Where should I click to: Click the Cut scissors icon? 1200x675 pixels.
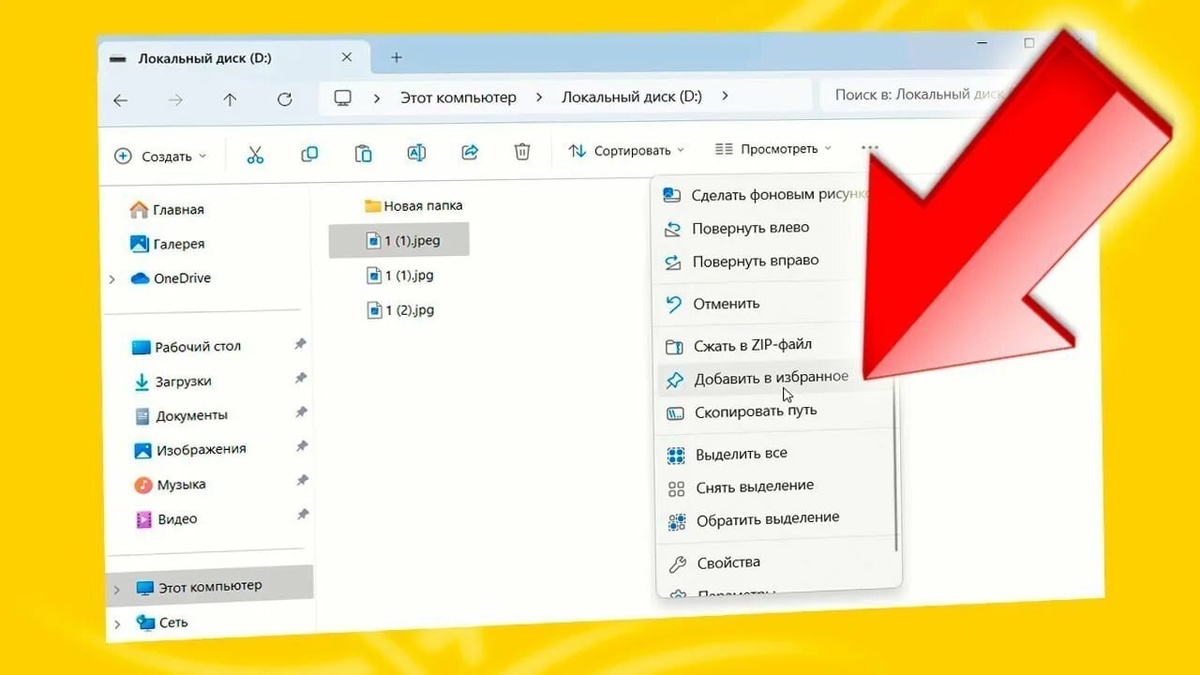tap(255, 155)
